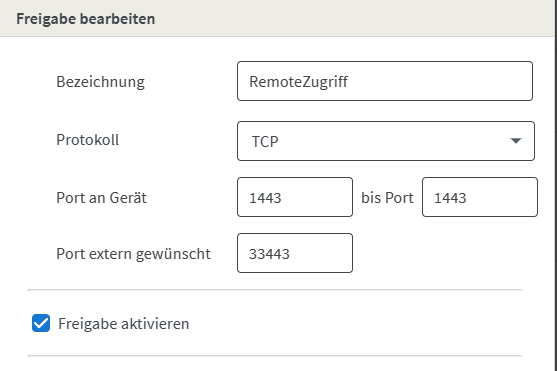Click the TCP text in protocol selector
The width and height of the screenshot is (557, 371).
[265, 142]
